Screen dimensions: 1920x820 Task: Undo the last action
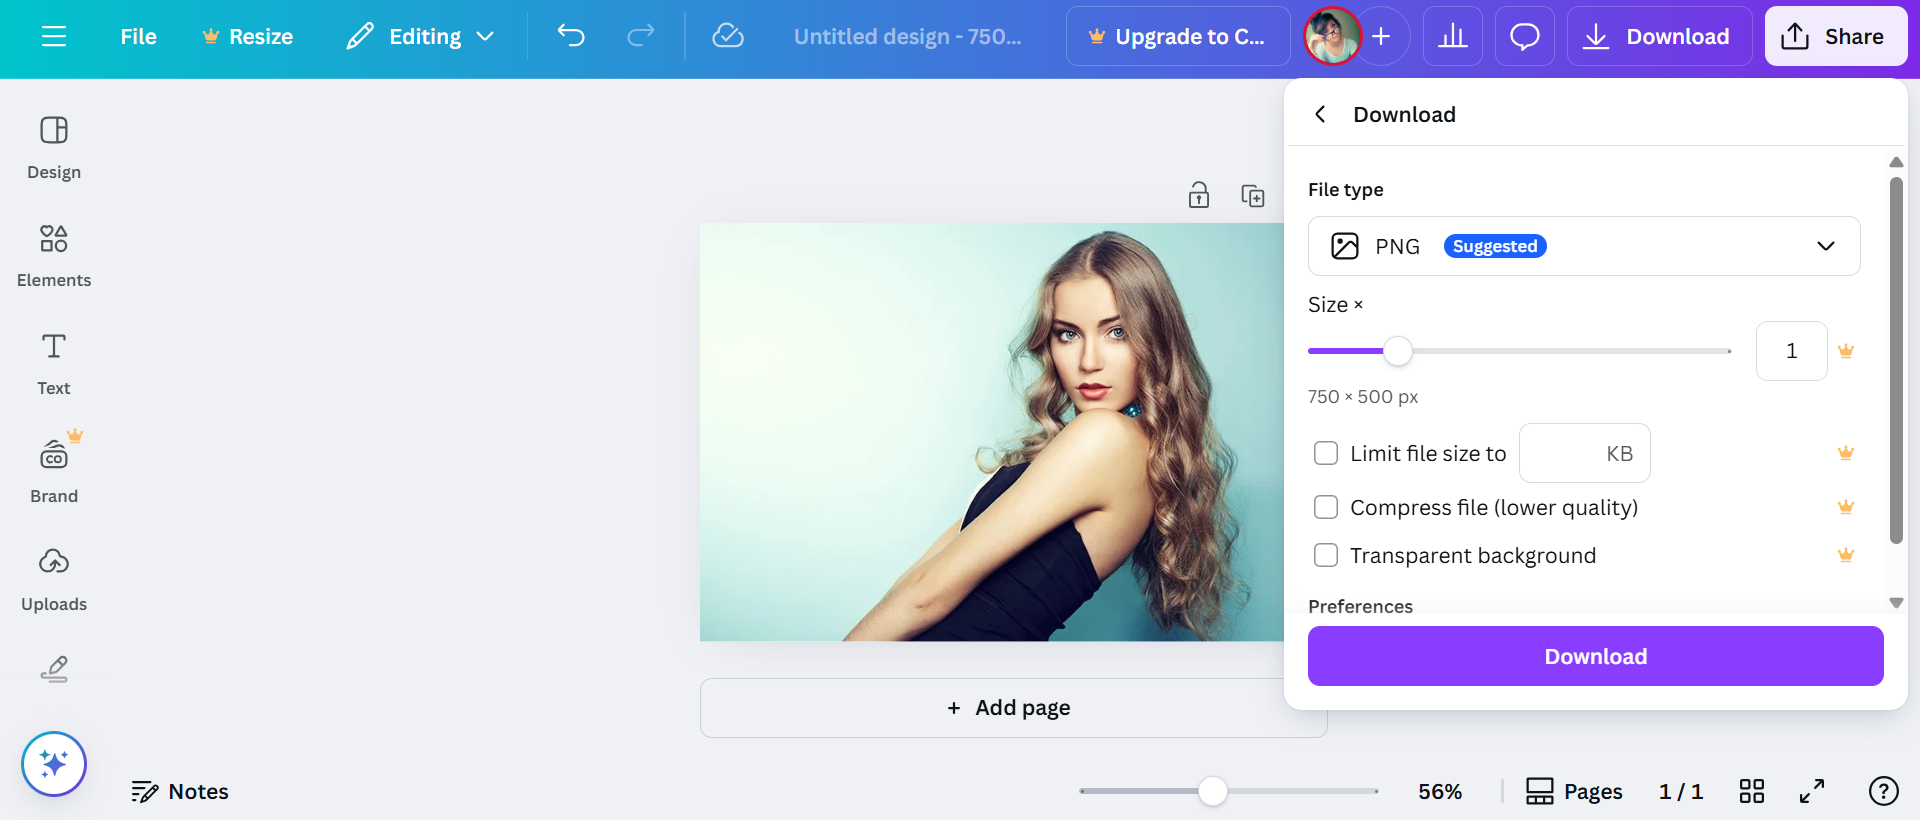click(571, 36)
